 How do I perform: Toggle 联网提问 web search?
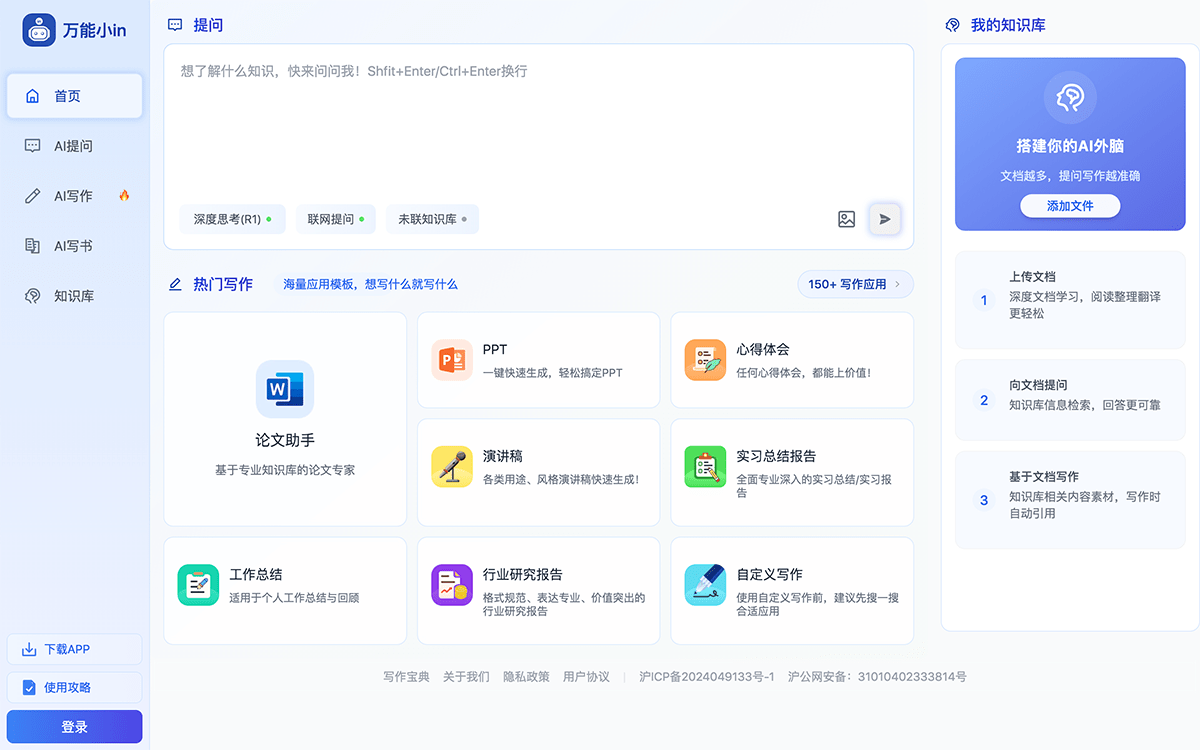click(336, 219)
